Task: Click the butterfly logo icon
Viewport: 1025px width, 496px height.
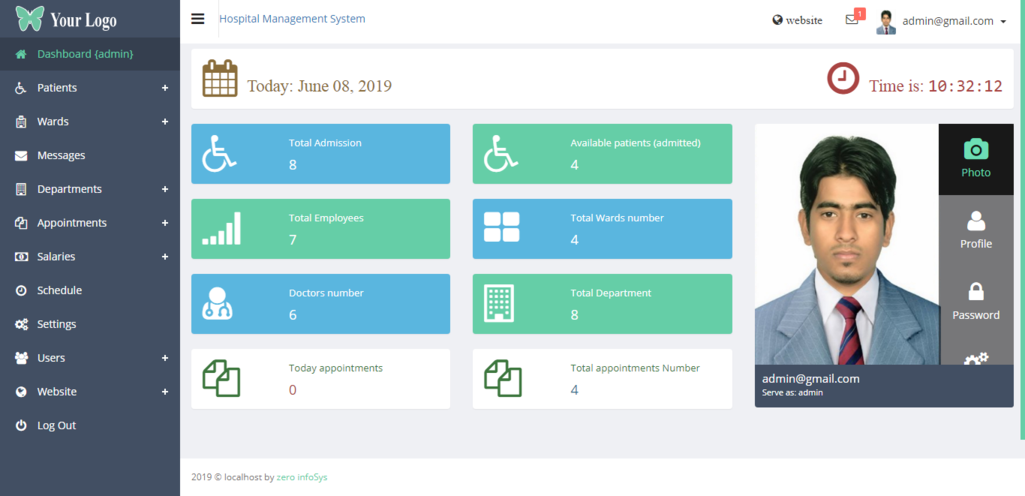Action: tap(29, 19)
